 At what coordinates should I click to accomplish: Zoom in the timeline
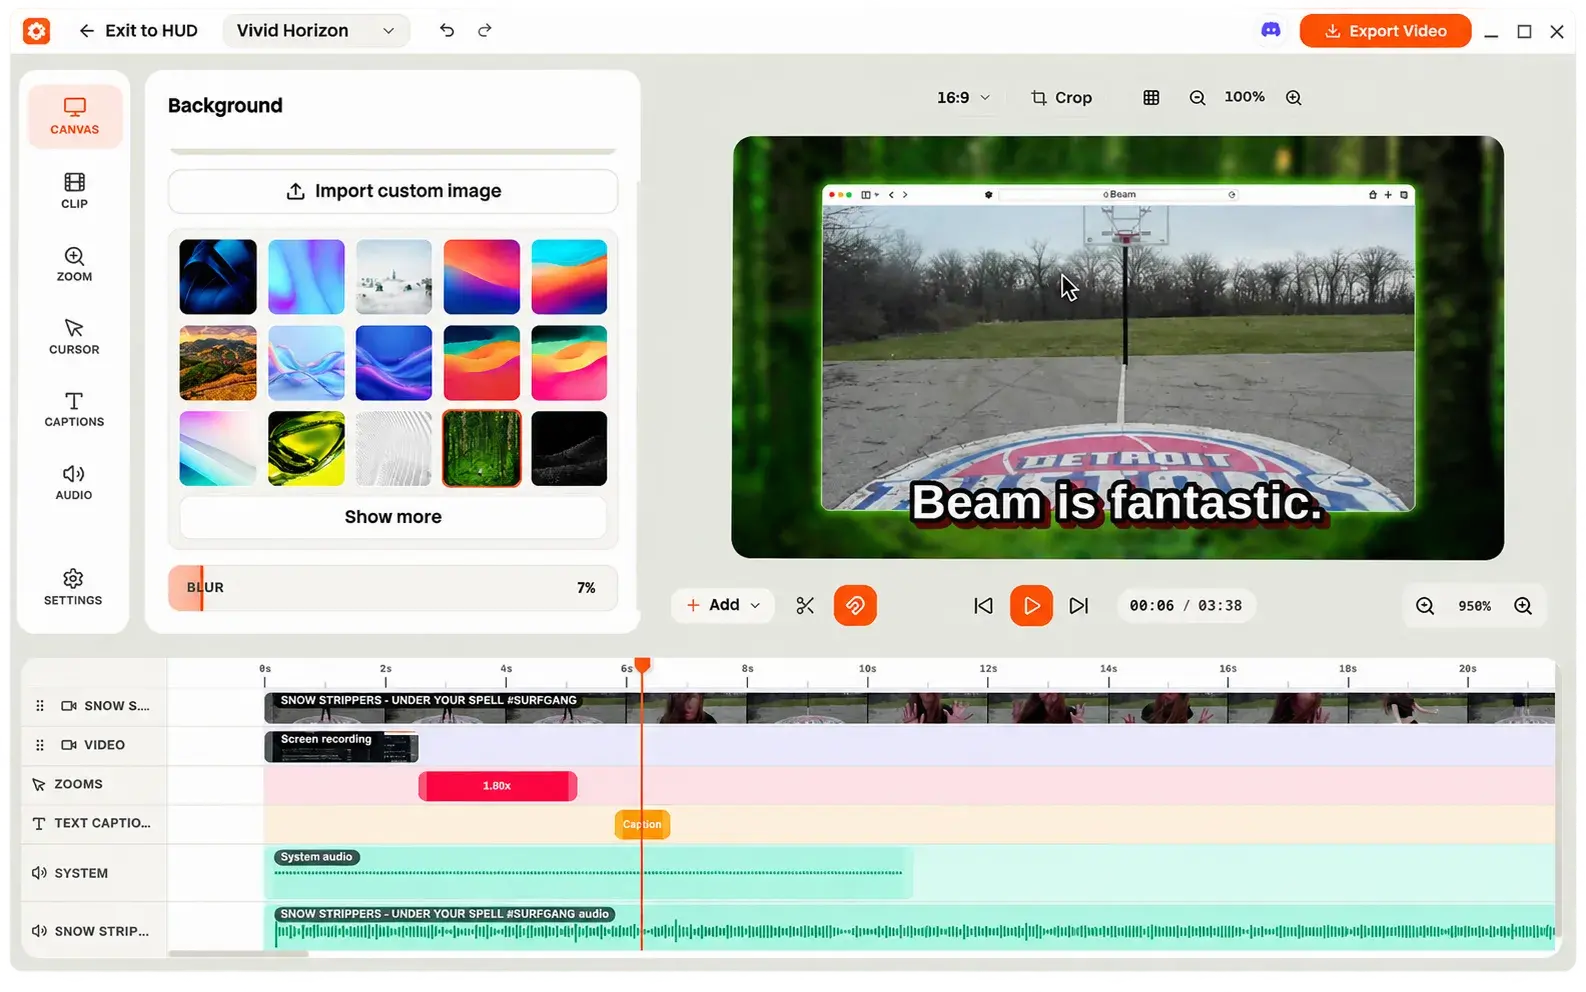(x=1523, y=606)
